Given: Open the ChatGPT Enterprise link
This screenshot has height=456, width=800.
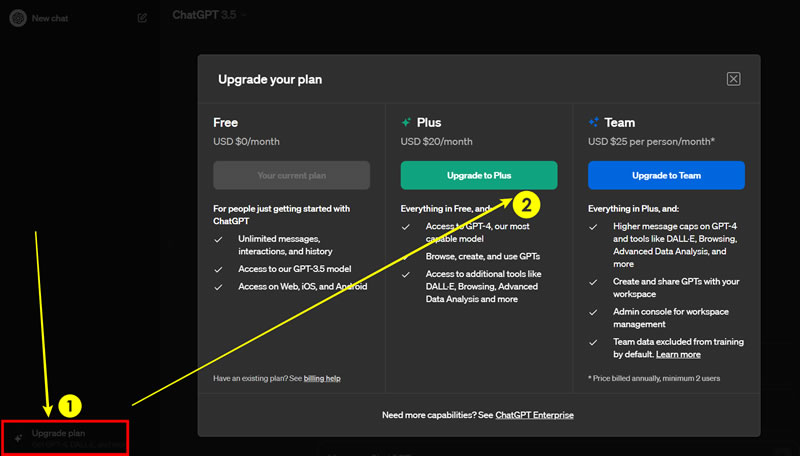Looking at the screenshot, I should 534,415.
